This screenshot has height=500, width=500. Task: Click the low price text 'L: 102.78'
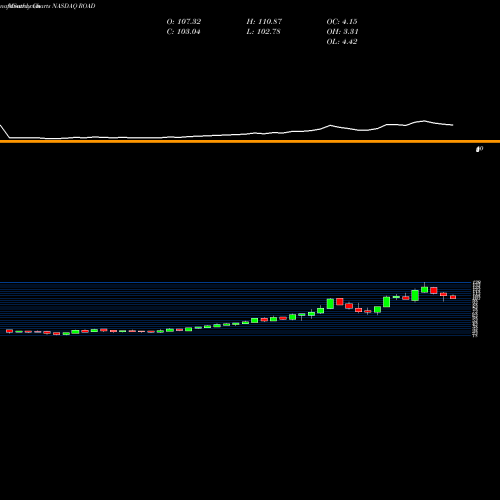pos(263,32)
